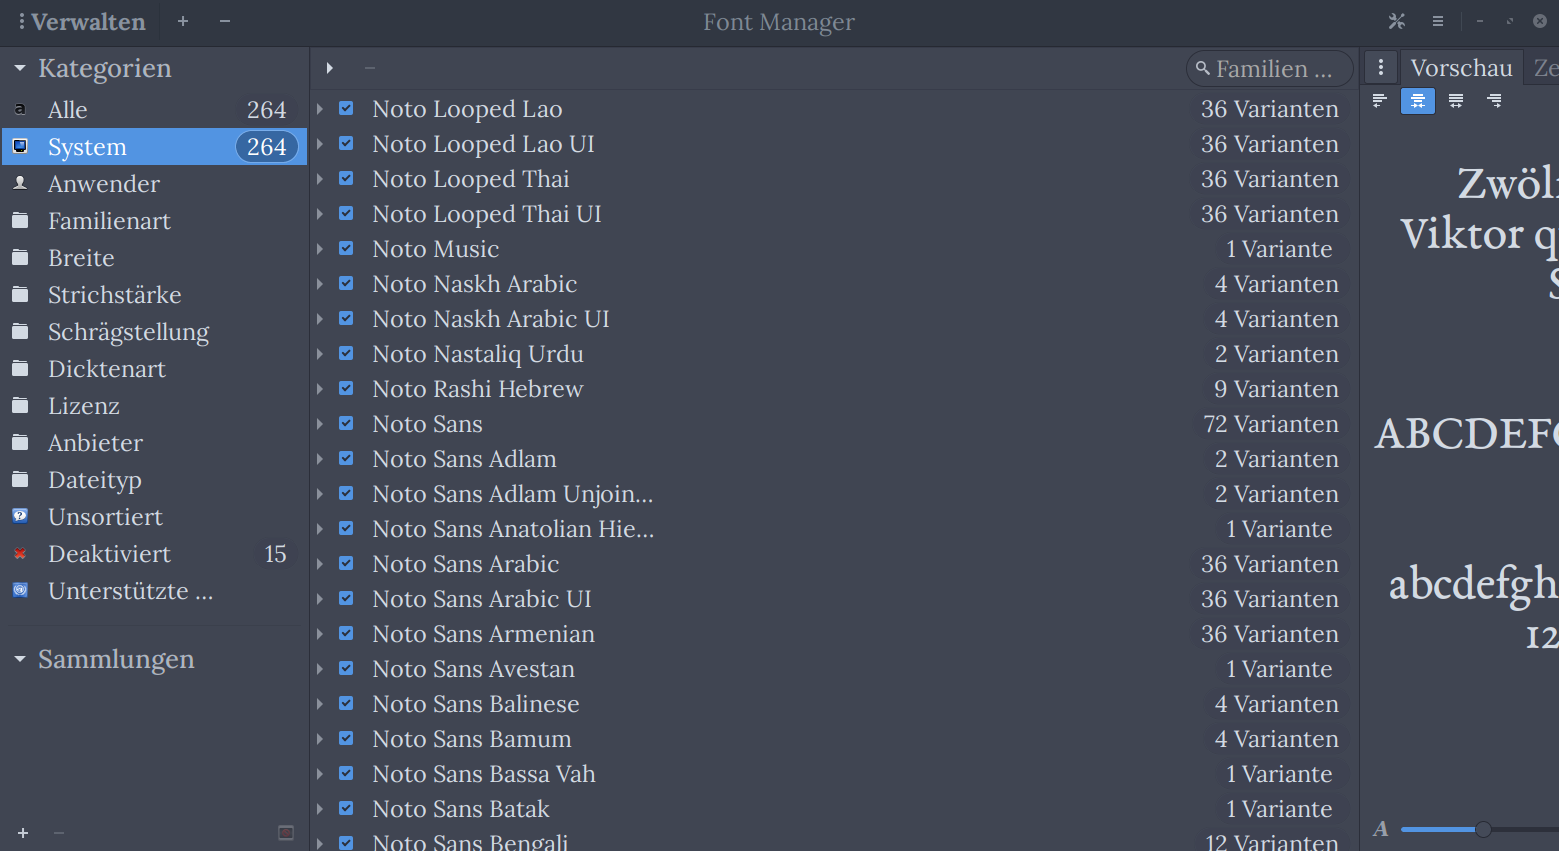
Task: Click the Anwender user icon
Action: pos(20,183)
